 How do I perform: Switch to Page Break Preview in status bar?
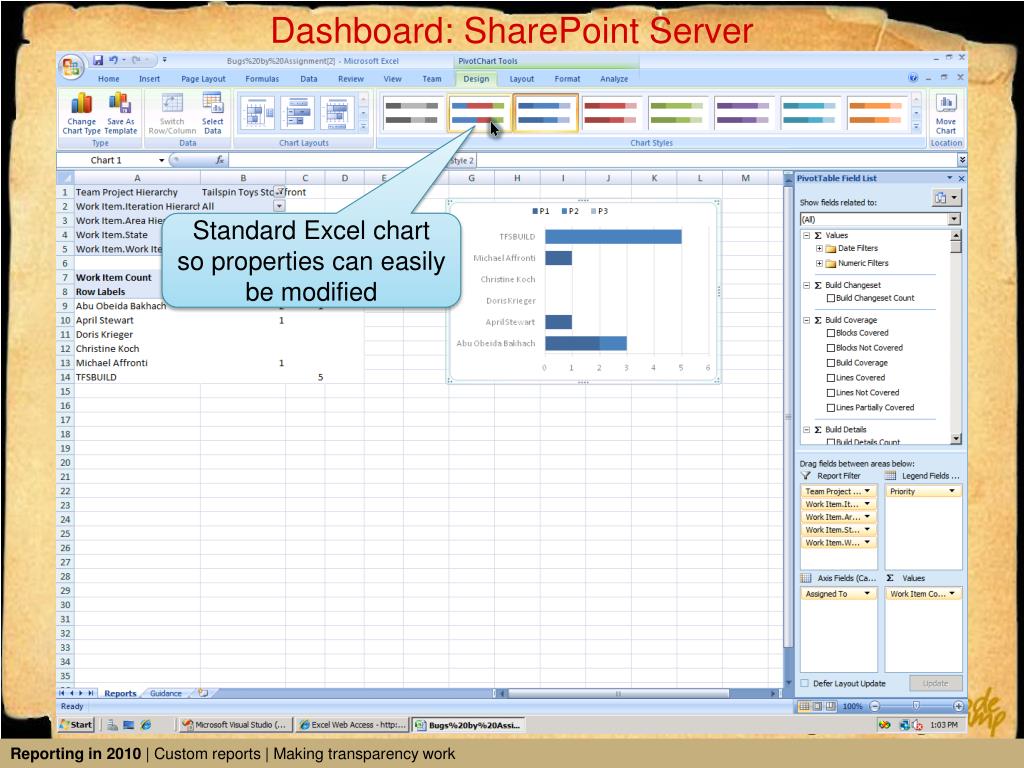pos(831,706)
